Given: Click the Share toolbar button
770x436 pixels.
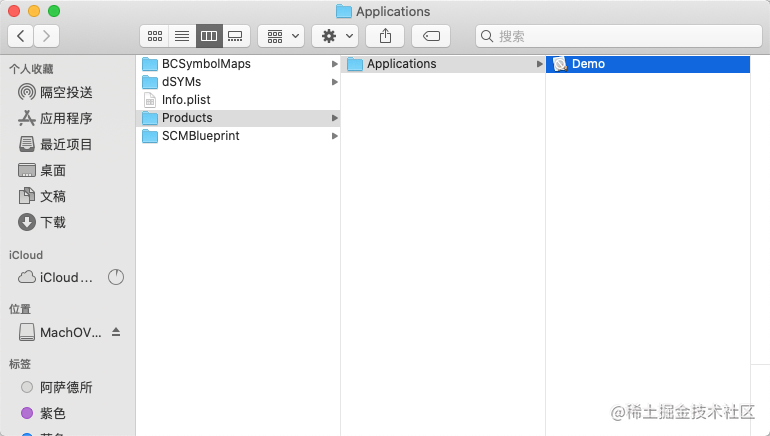Looking at the screenshot, I should (385, 36).
